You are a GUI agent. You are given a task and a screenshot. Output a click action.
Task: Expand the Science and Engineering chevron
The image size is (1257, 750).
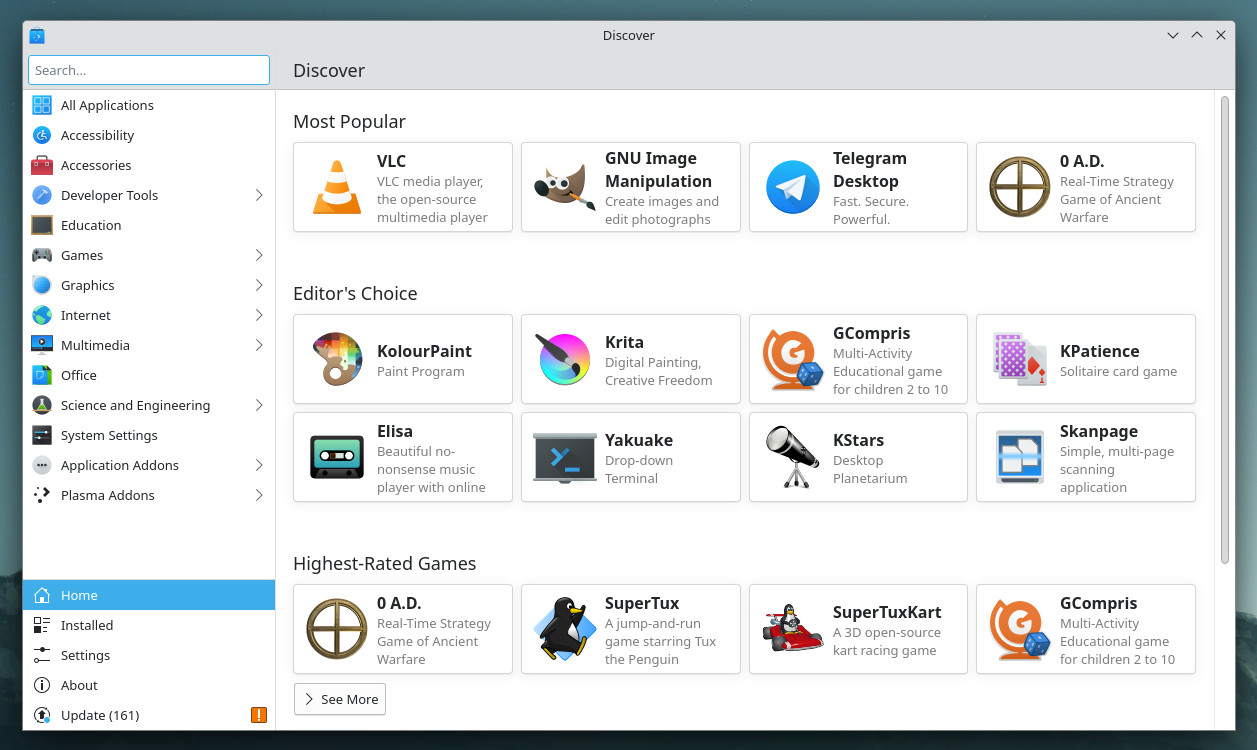[x=259, y=405]
